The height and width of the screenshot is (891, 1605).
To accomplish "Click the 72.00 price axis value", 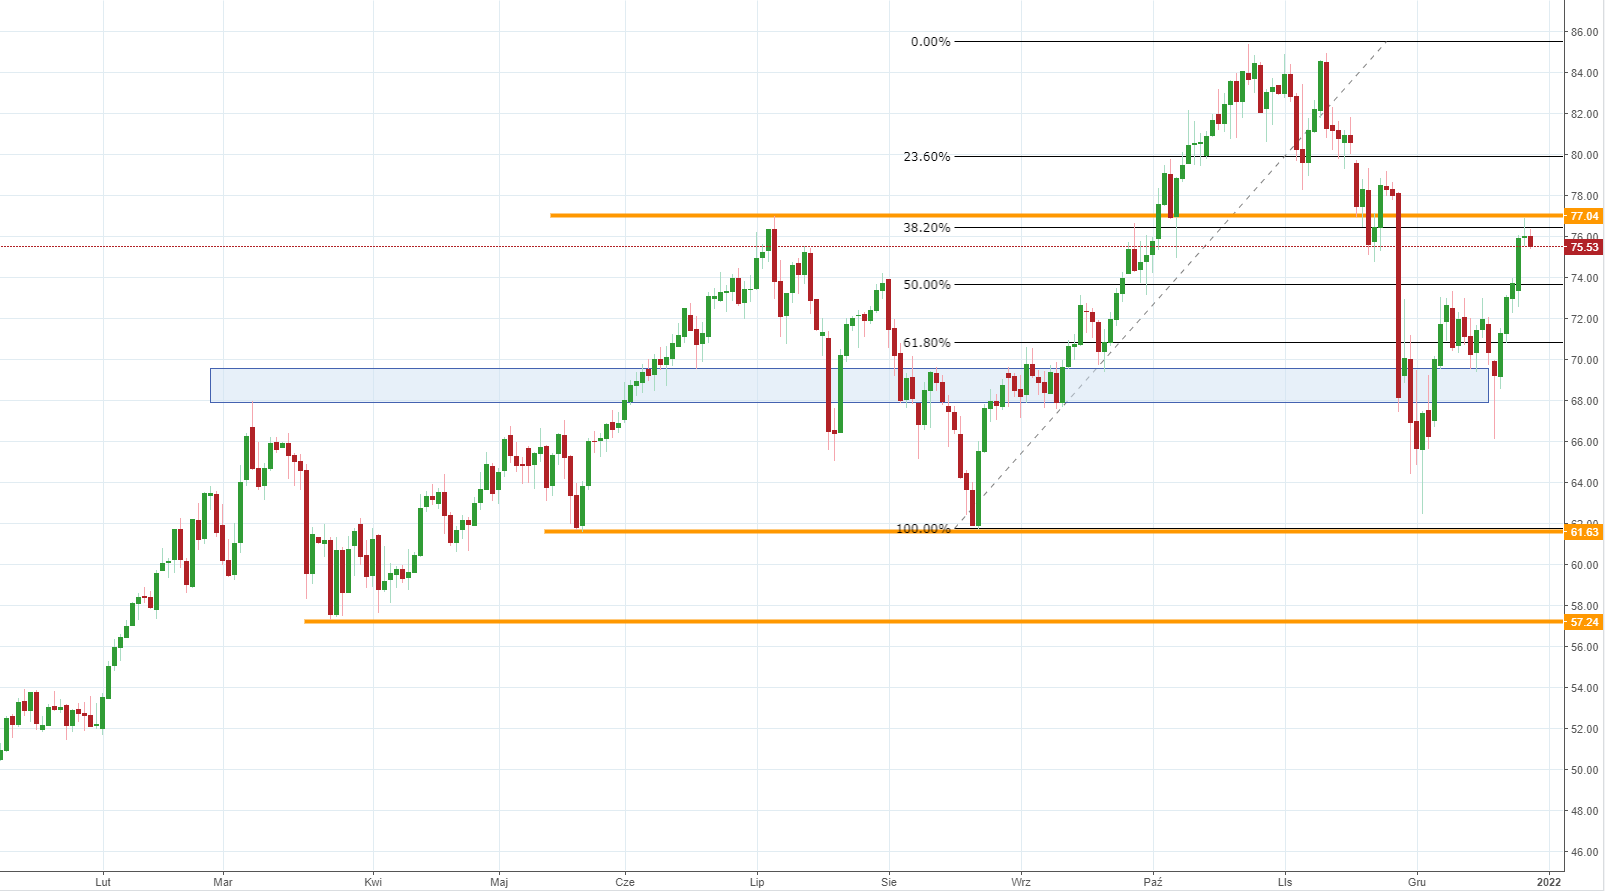I will (x=1584, y=319).
